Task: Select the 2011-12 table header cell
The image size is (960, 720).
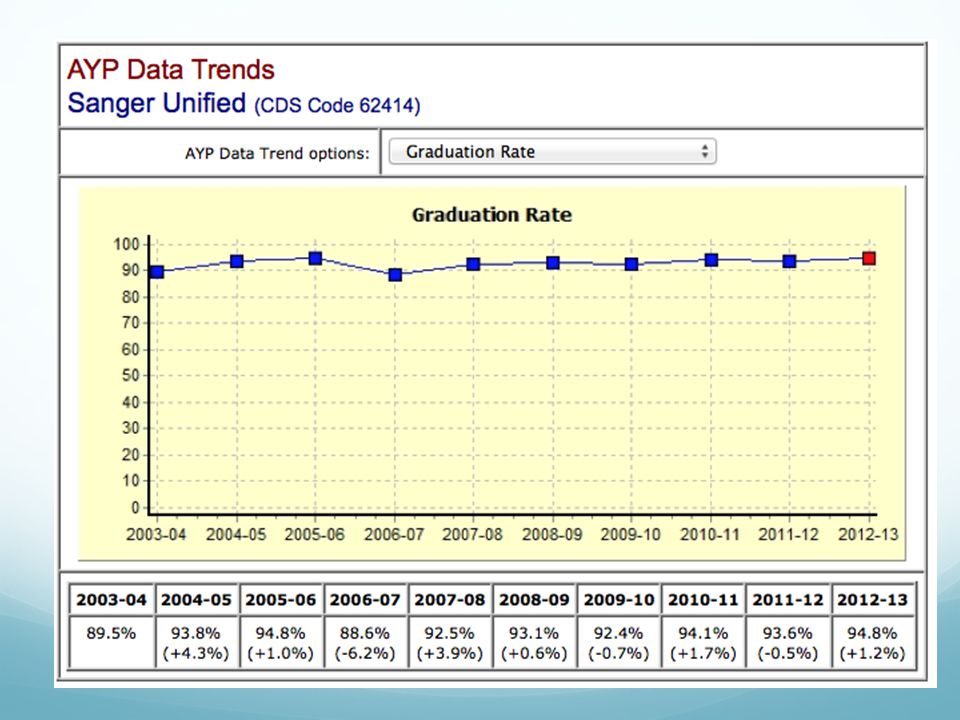Action: point(787,599)
